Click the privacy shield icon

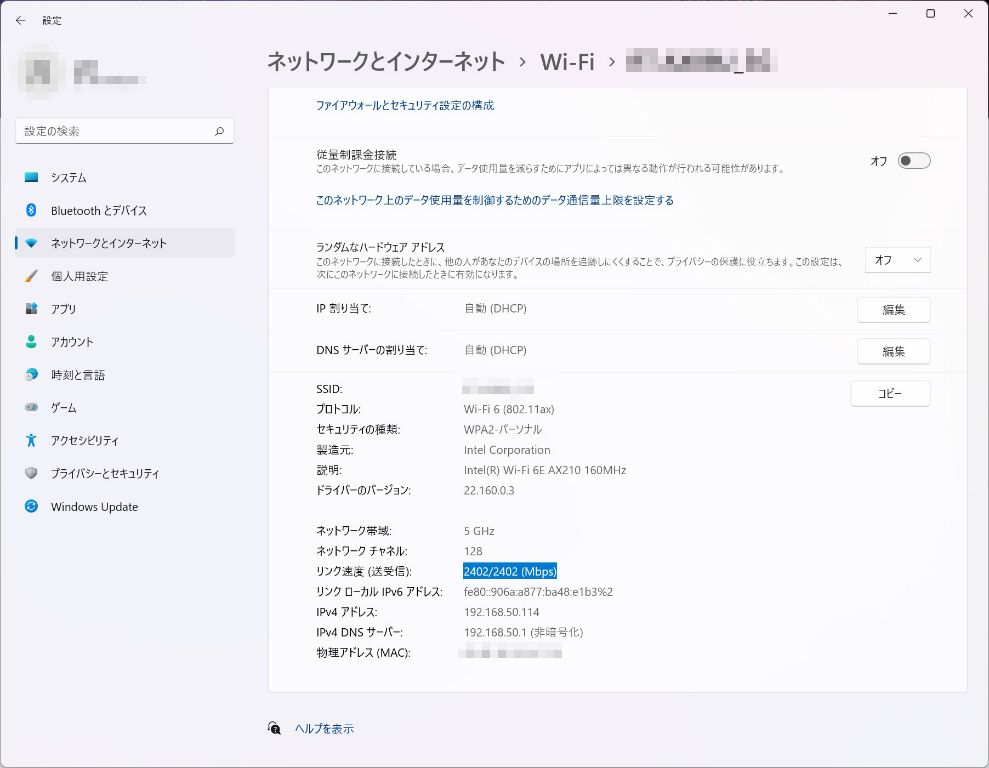(x=31, y=473)
